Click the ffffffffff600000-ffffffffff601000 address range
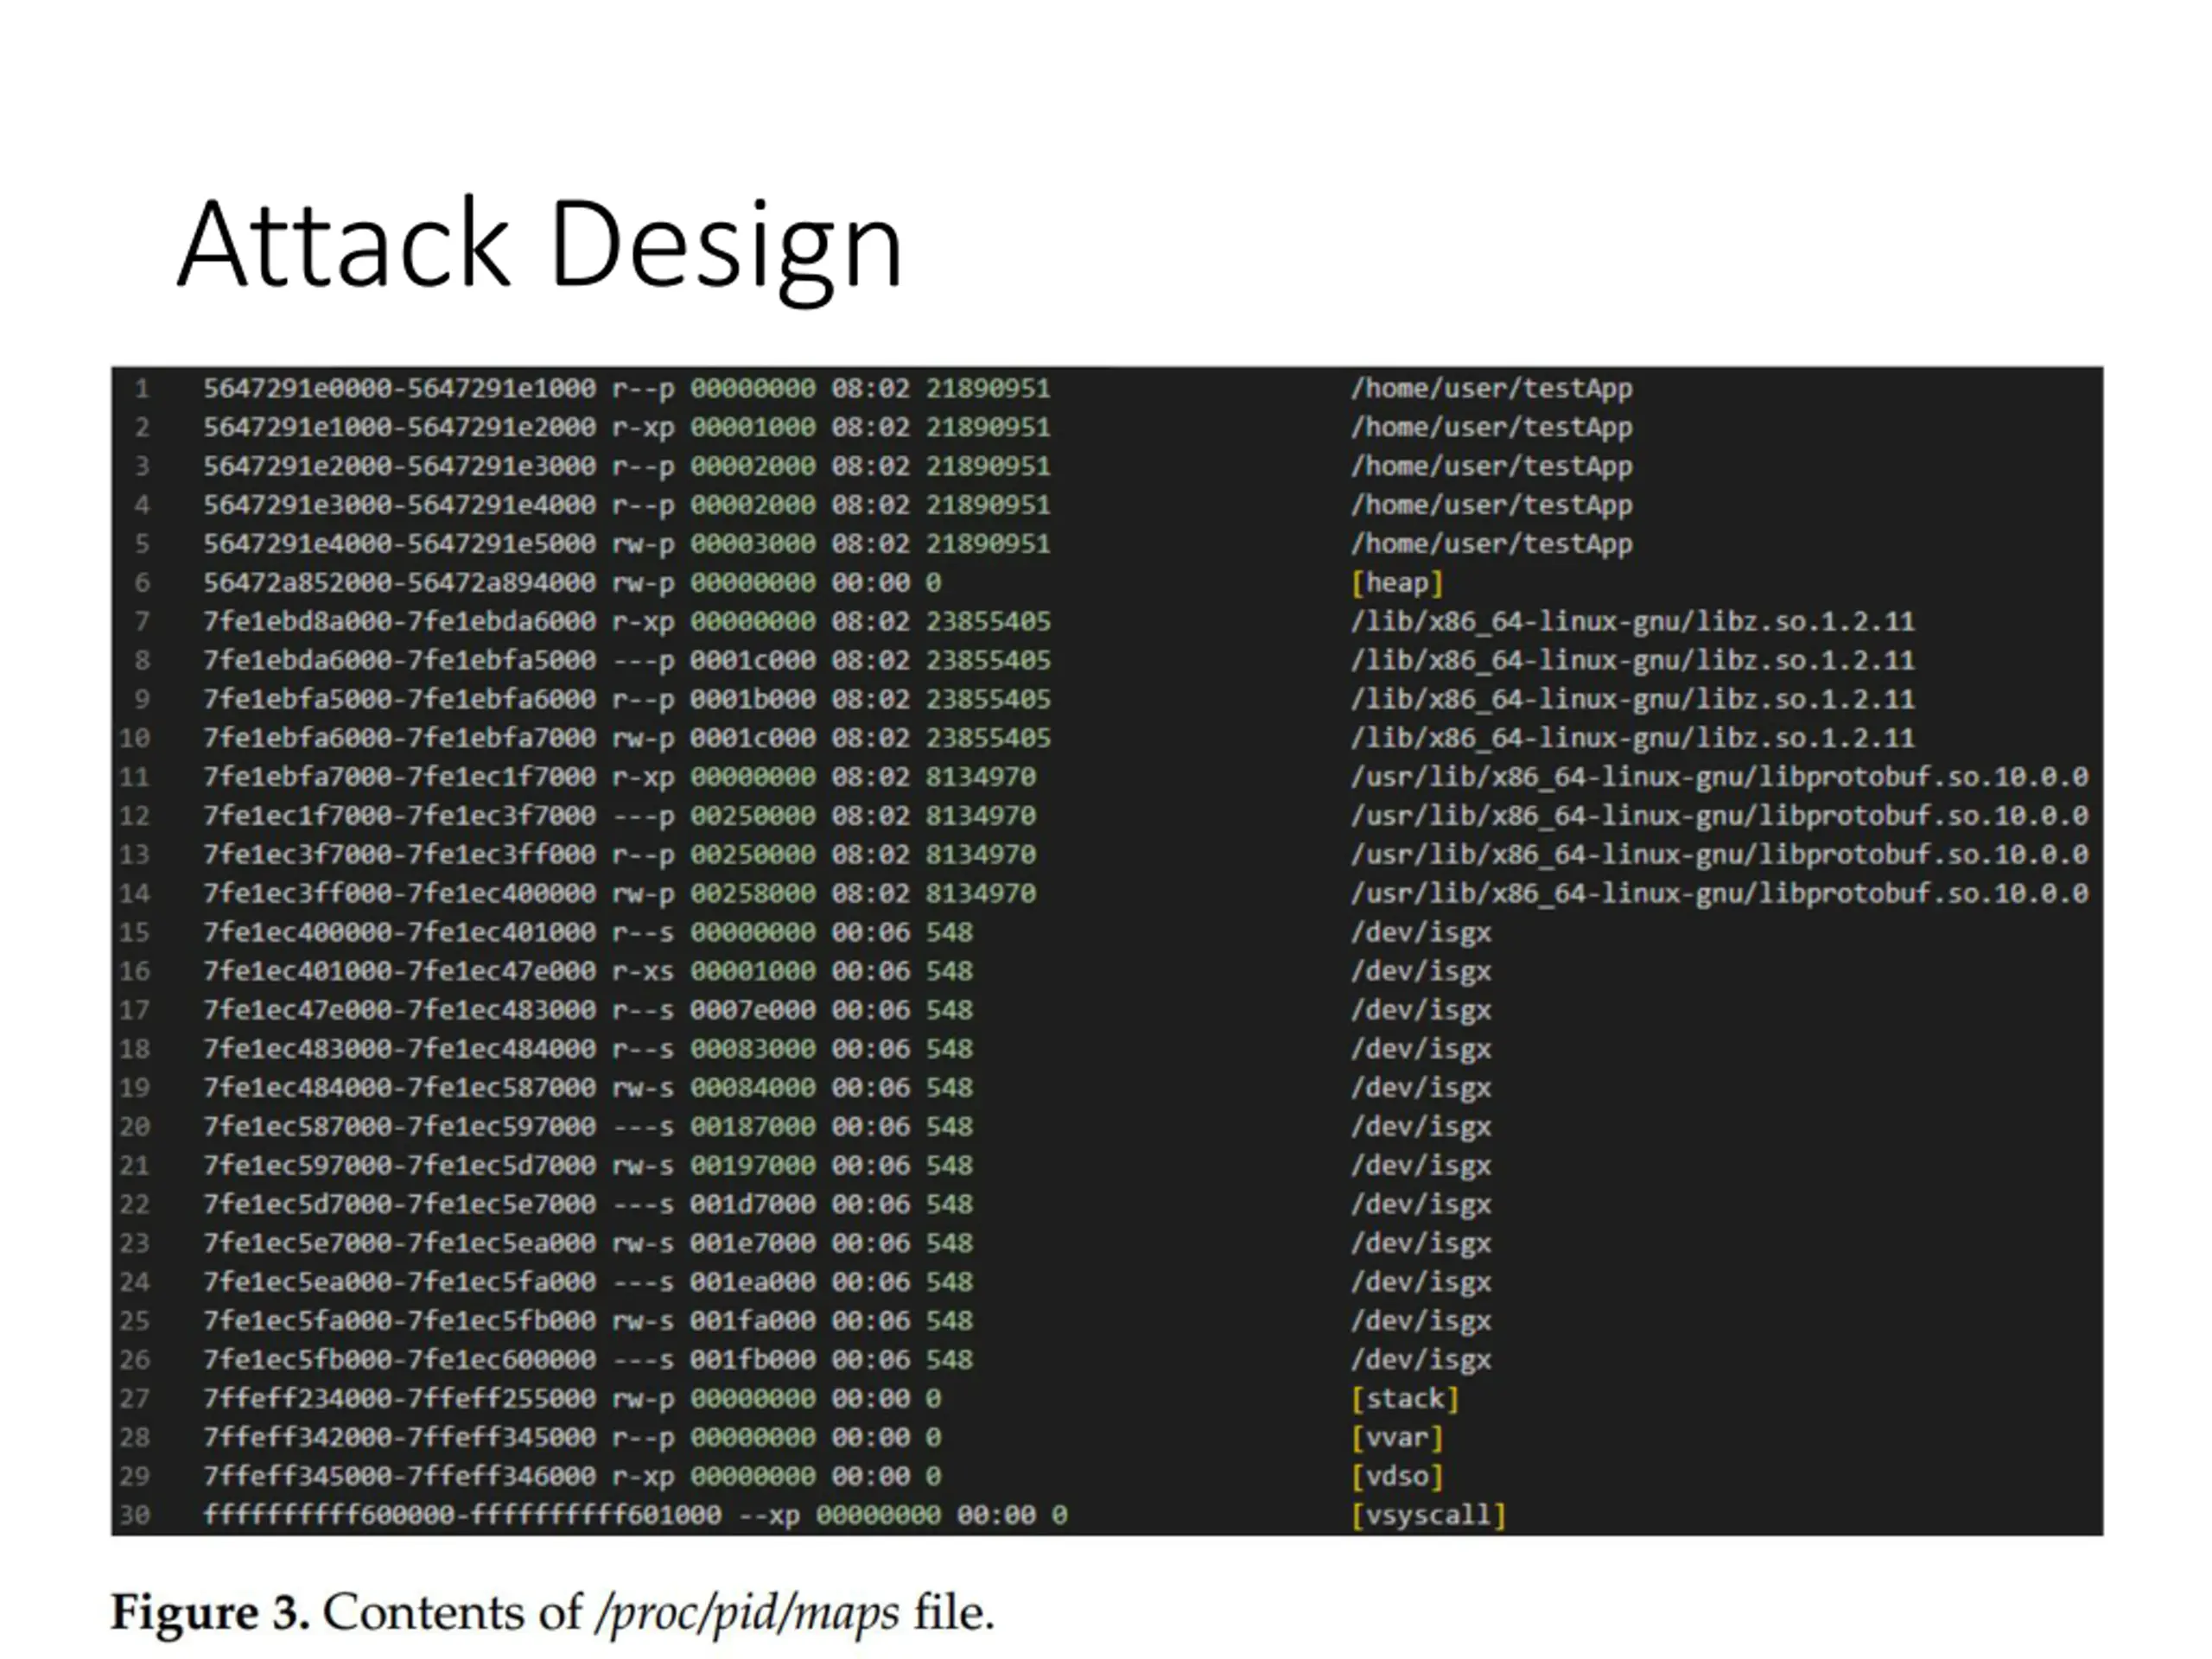Viewport: 2212px width, 1659px height. [462, 1515]
